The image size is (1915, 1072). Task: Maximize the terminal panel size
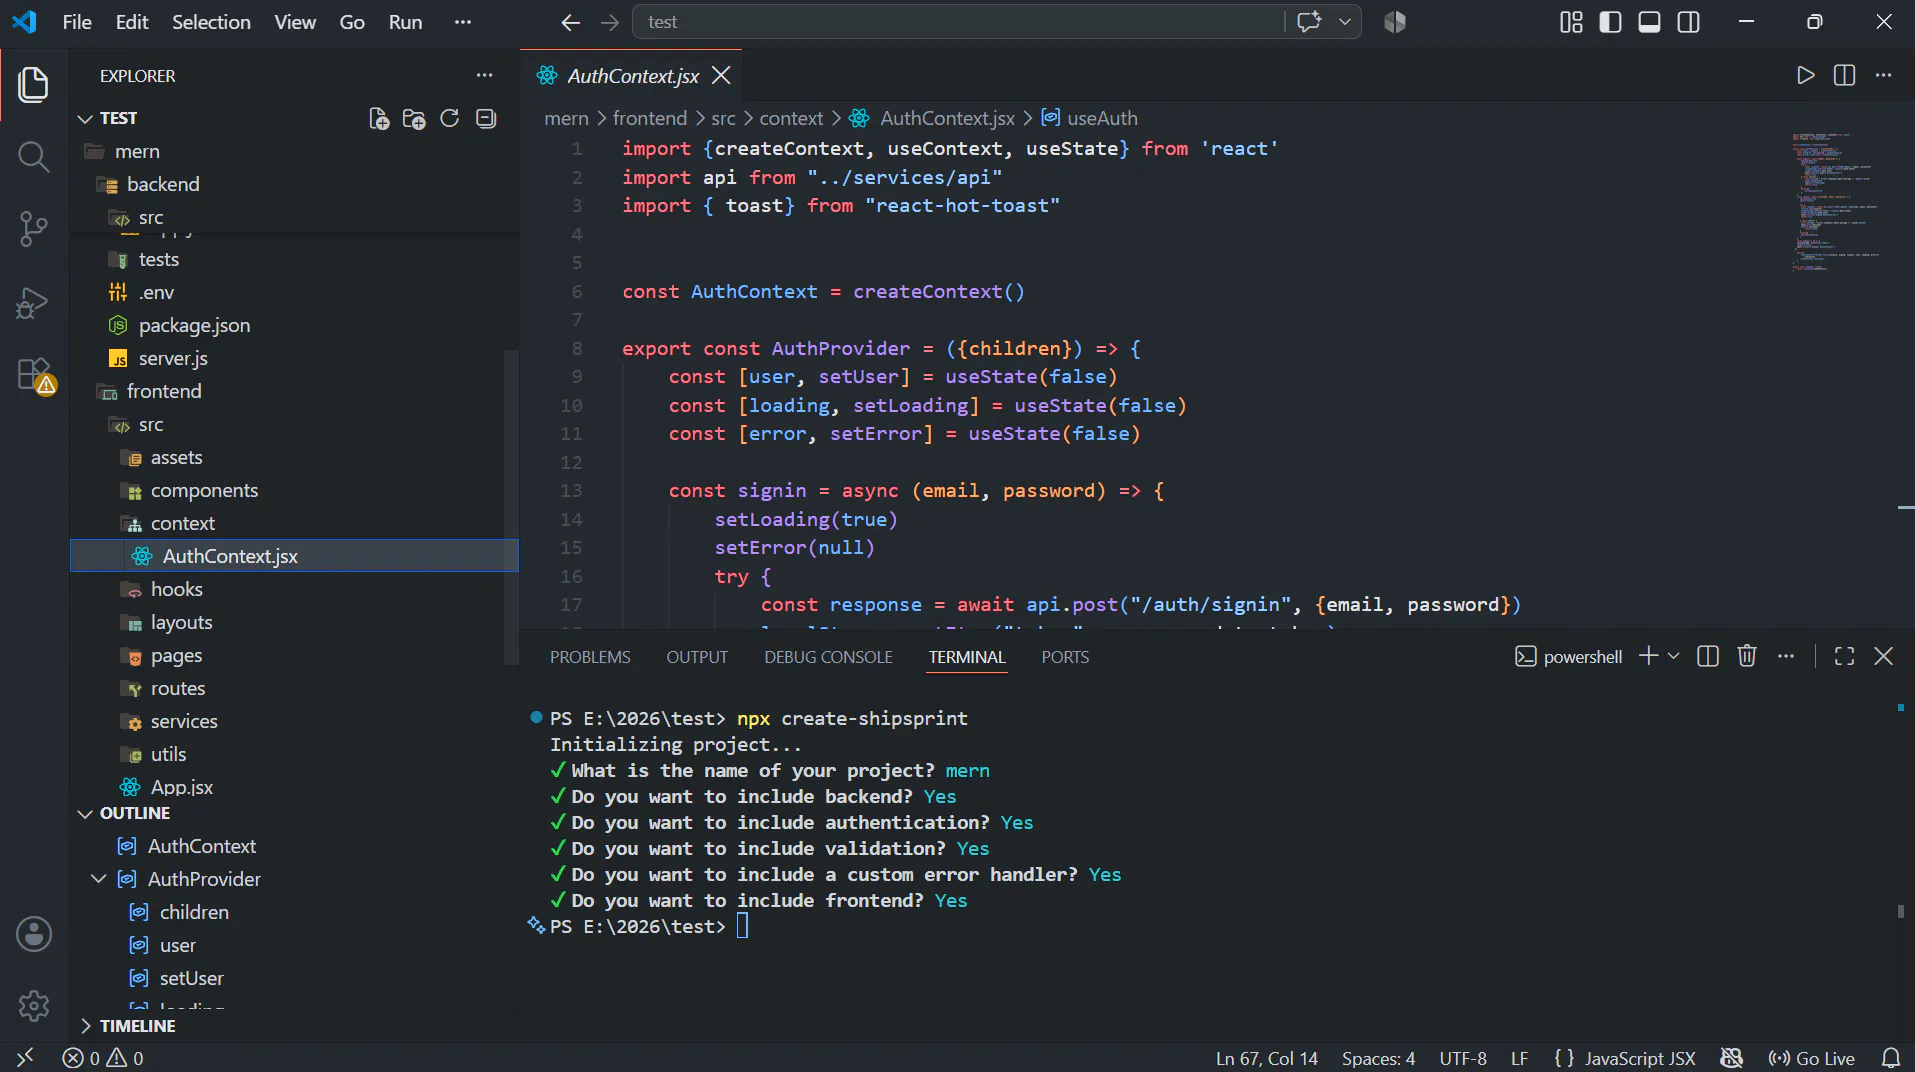[1845, 656]
